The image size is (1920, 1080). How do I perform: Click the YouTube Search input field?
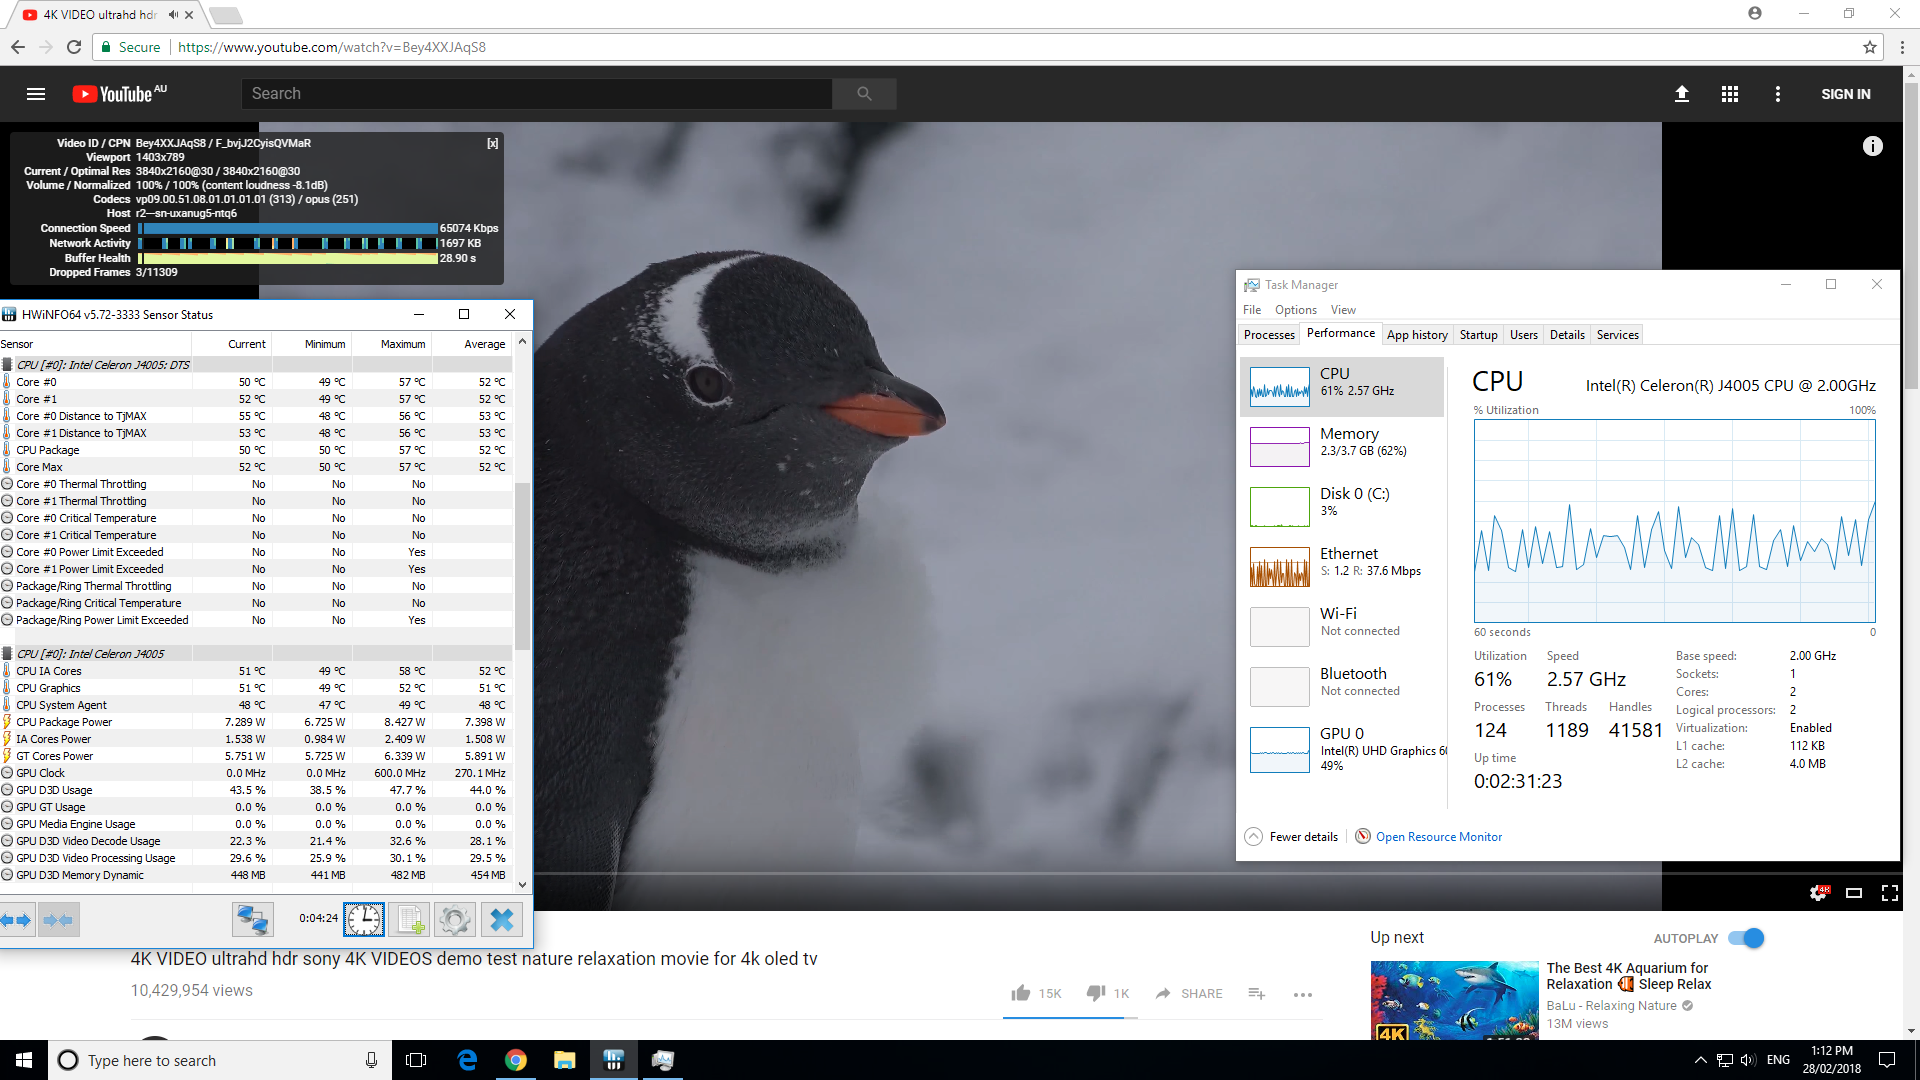pyautogui.click(x=536, y=94)
